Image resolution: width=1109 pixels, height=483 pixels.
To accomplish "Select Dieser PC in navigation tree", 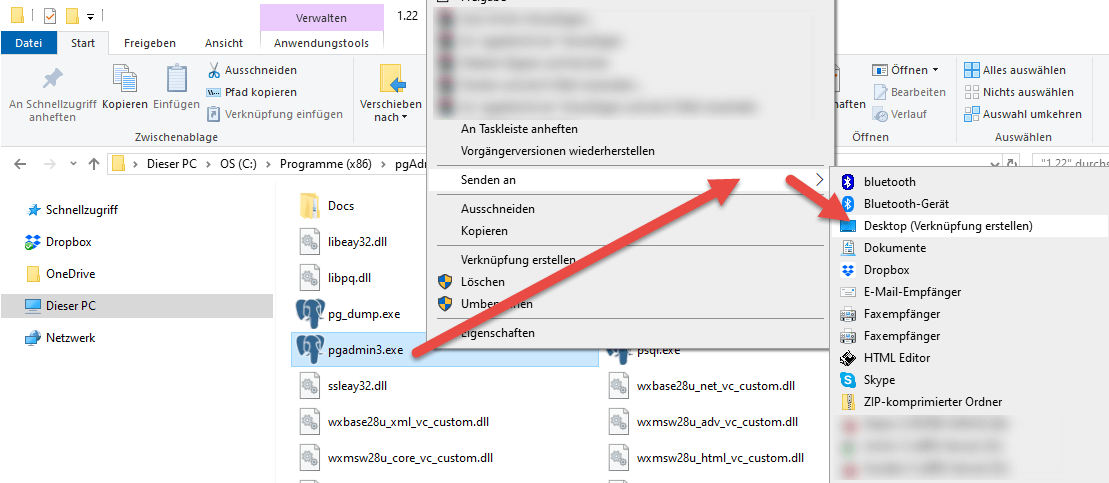I will tap(70, 306).
